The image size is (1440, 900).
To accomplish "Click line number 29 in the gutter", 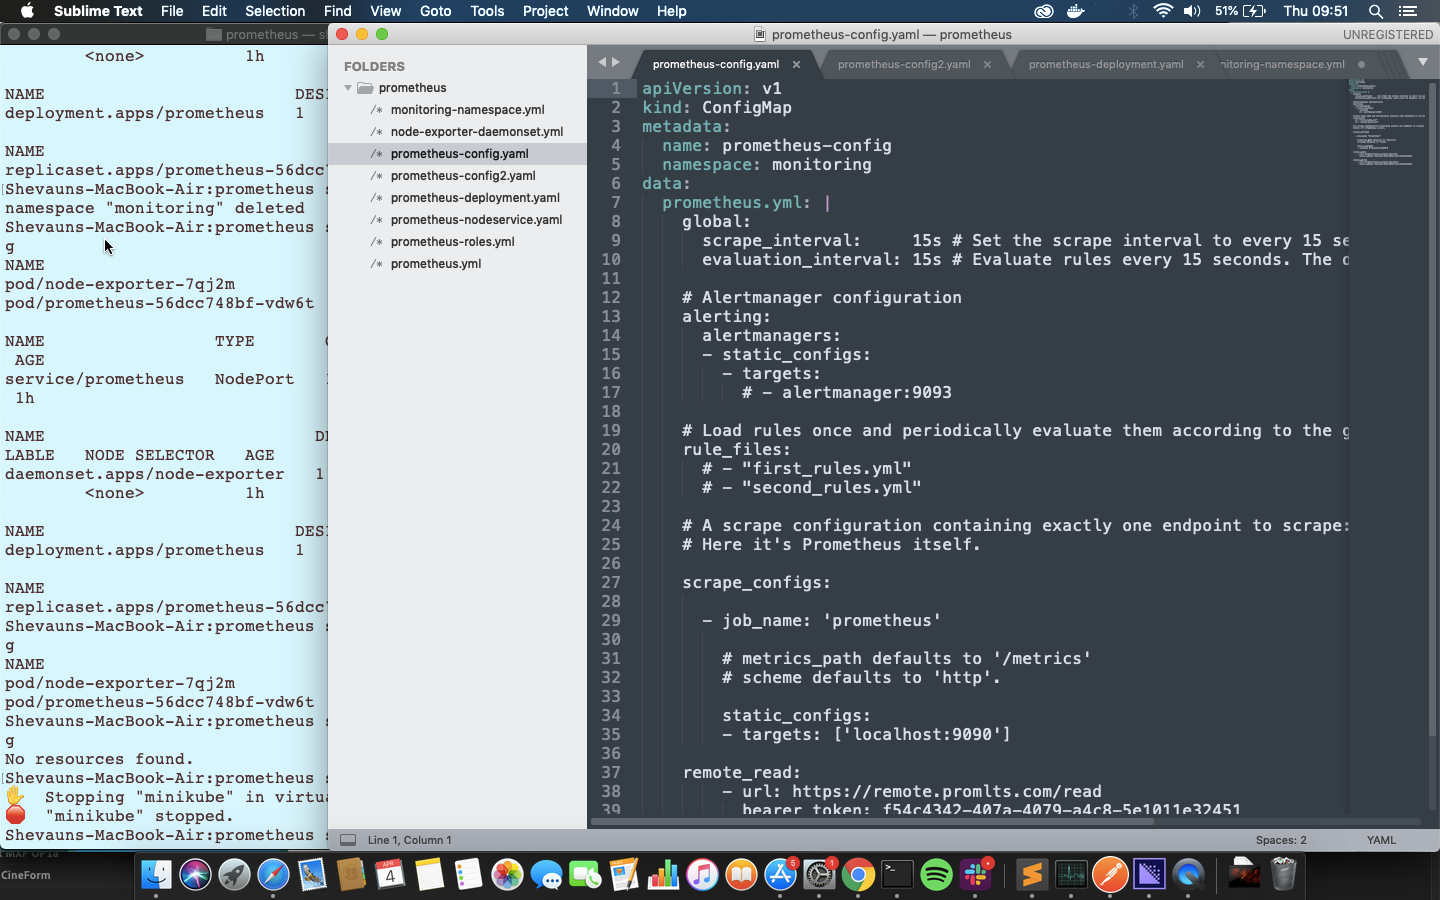I will click(611, 620).
